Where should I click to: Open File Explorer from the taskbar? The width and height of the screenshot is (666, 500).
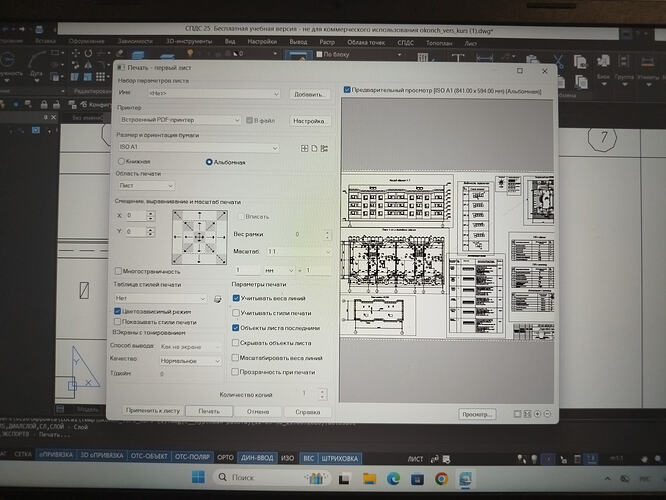tap(370, 479)
